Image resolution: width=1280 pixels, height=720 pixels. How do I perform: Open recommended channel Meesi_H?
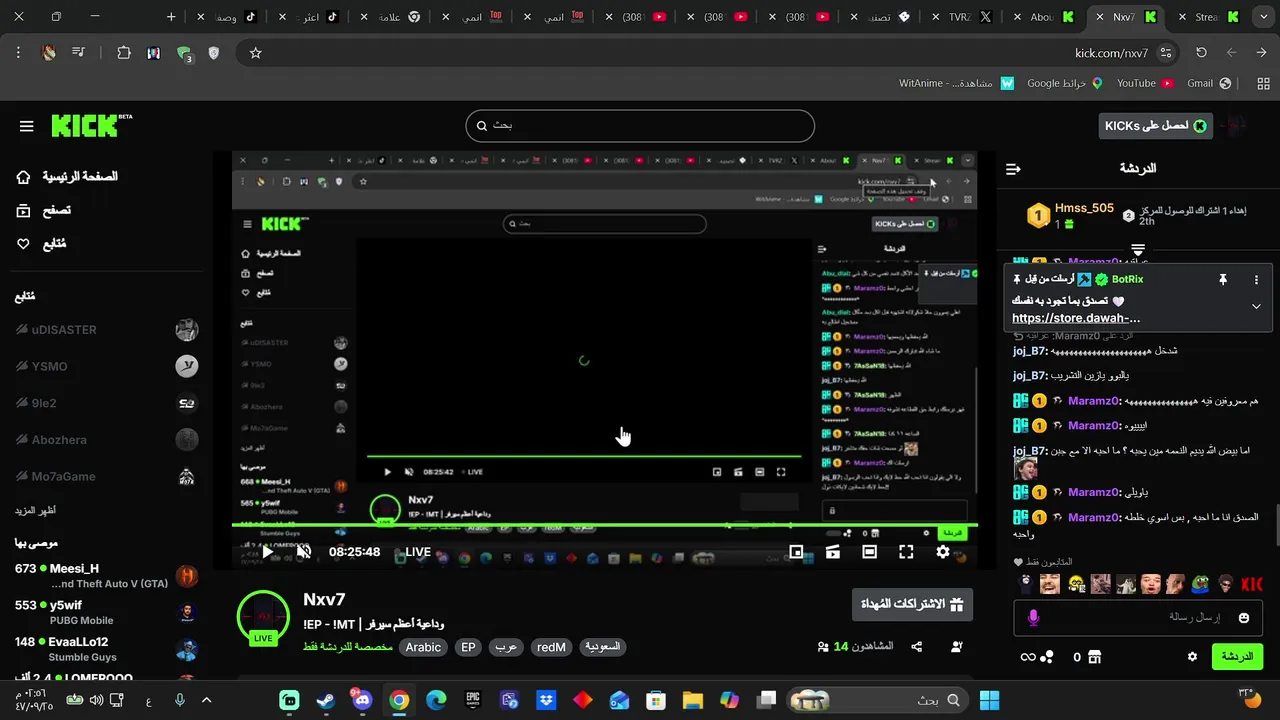click(106, 576)
